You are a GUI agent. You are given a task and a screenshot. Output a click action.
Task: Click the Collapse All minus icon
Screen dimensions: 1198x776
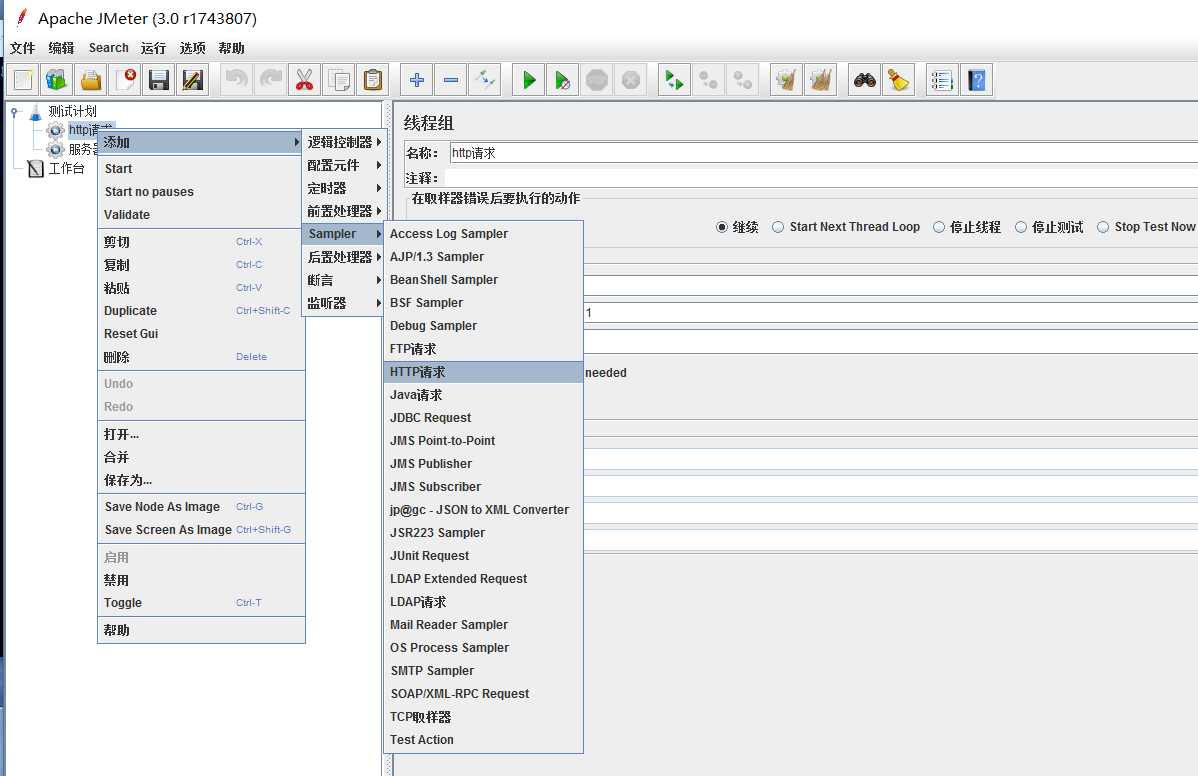click(x=451, y=80)
